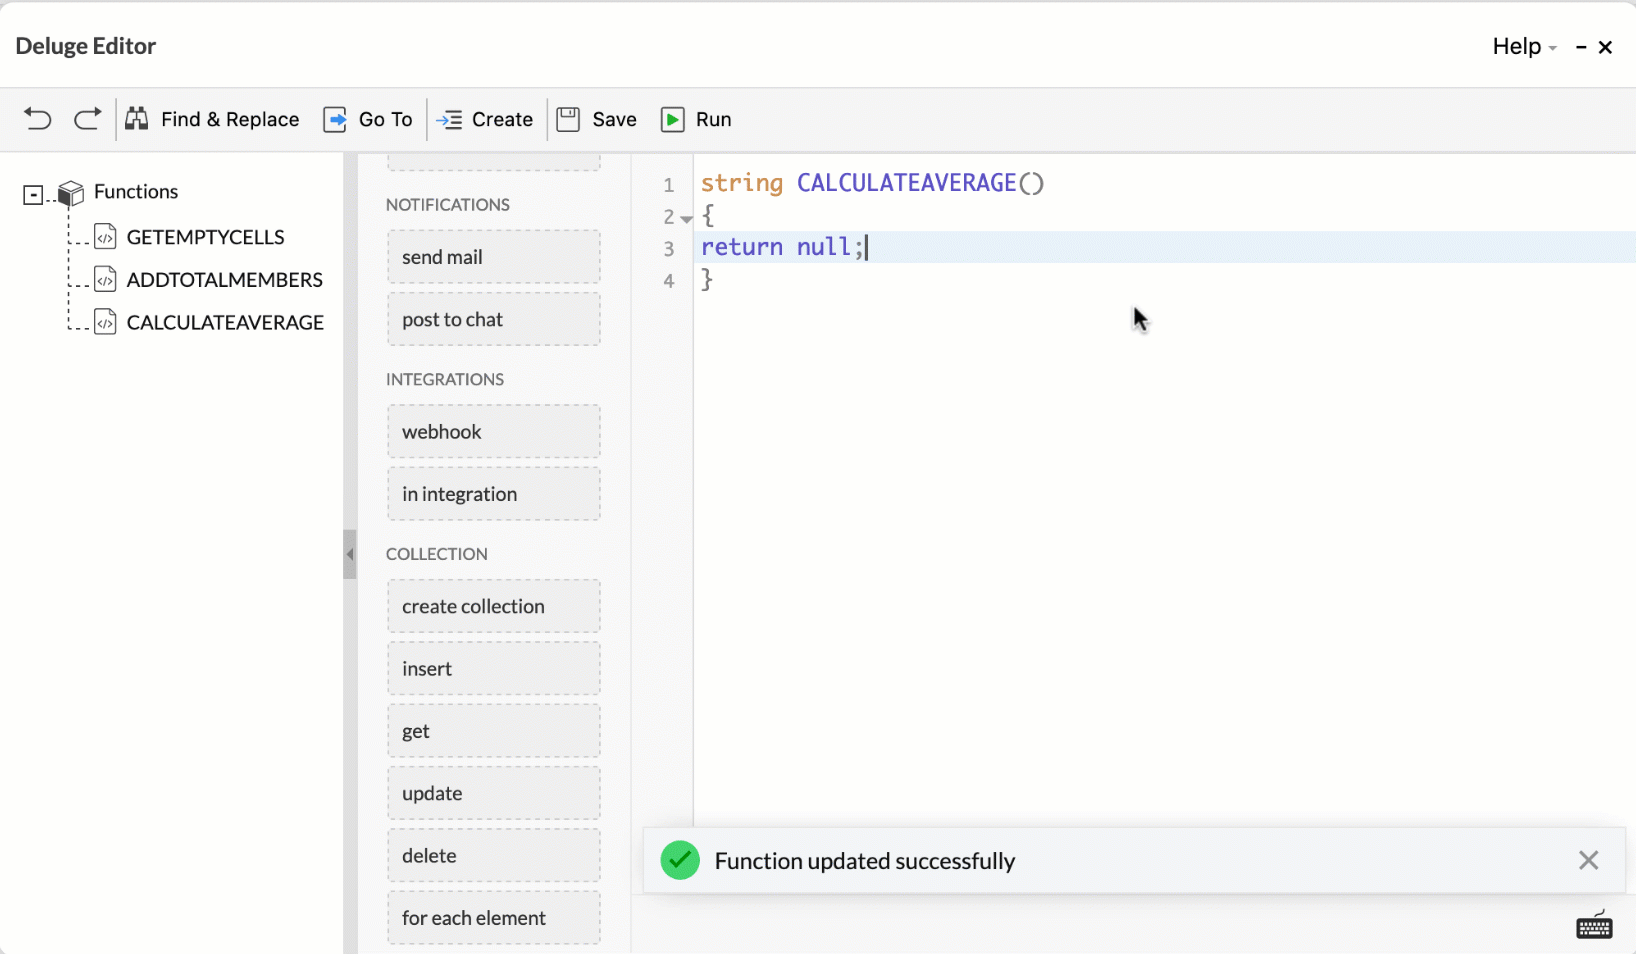Collapse the Functions tree node
1636x954 pixels.
[33, 194]
